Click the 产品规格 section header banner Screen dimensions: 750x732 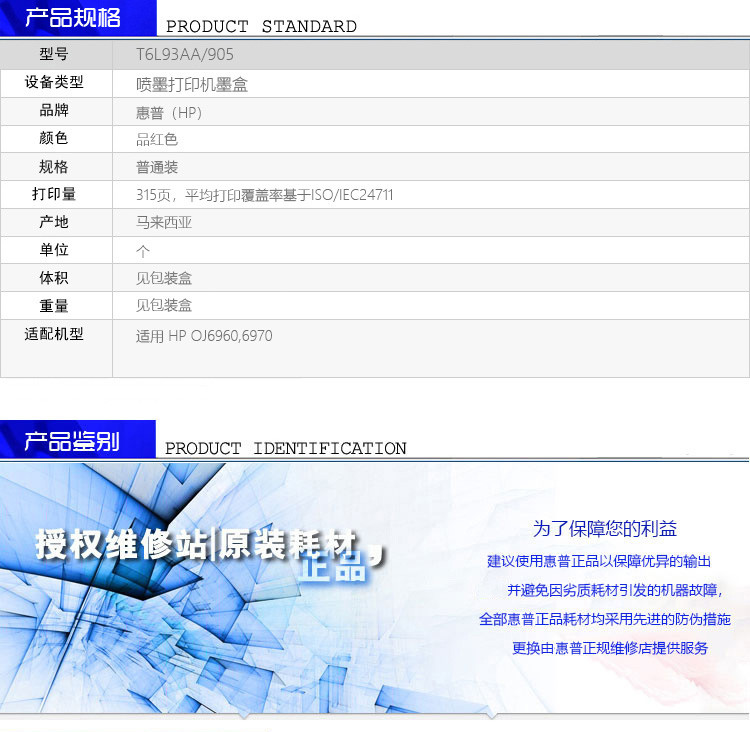(78, 18)
